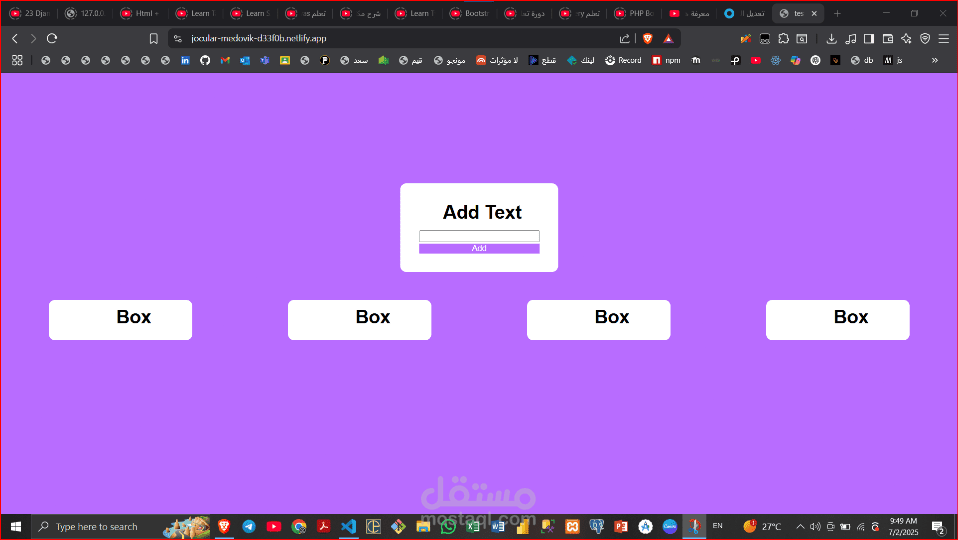Click the Add Text heading
Viewport: 958px width, 540px height.
click(x=482, y=213)
